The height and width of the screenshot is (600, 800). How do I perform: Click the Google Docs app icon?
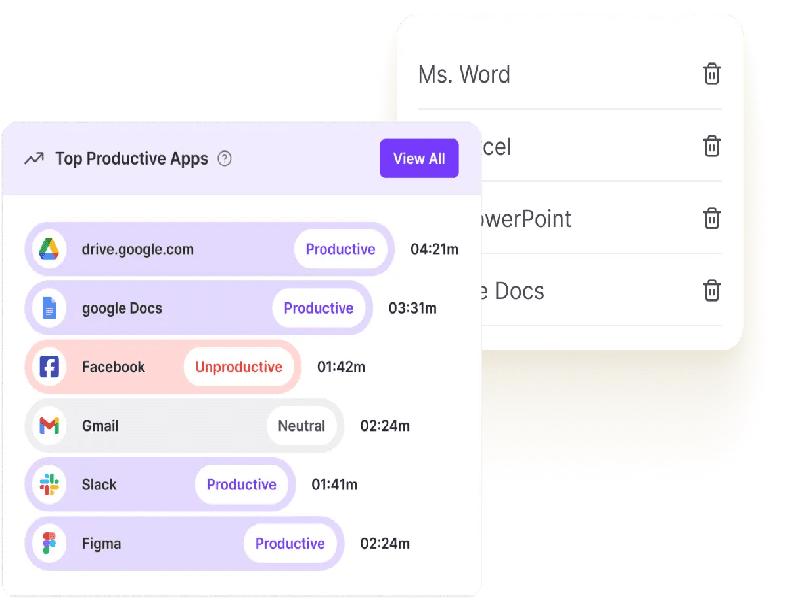click(x=49, y=308)
